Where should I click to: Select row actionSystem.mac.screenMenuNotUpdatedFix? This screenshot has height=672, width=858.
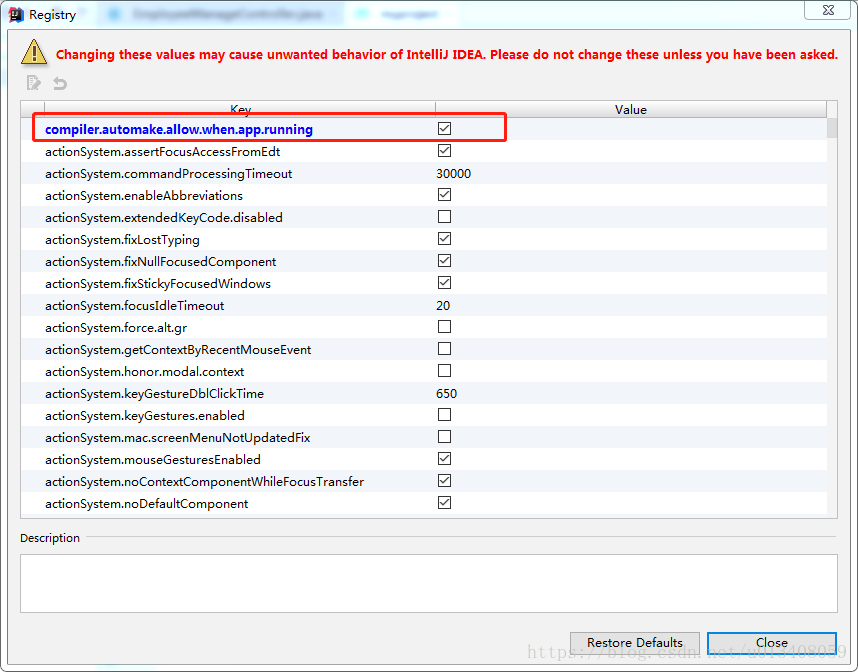[424, 437]
